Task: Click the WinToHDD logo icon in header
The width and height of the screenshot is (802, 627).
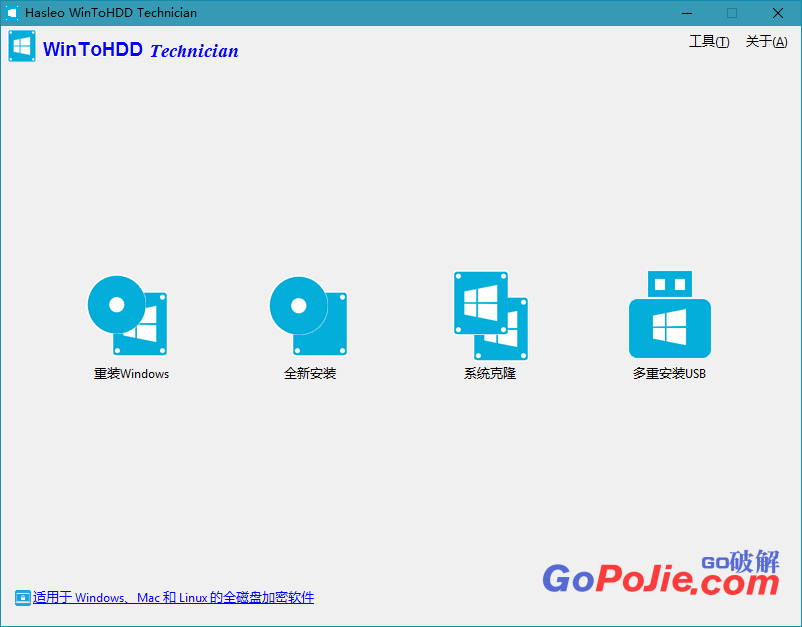Action: 22,46
